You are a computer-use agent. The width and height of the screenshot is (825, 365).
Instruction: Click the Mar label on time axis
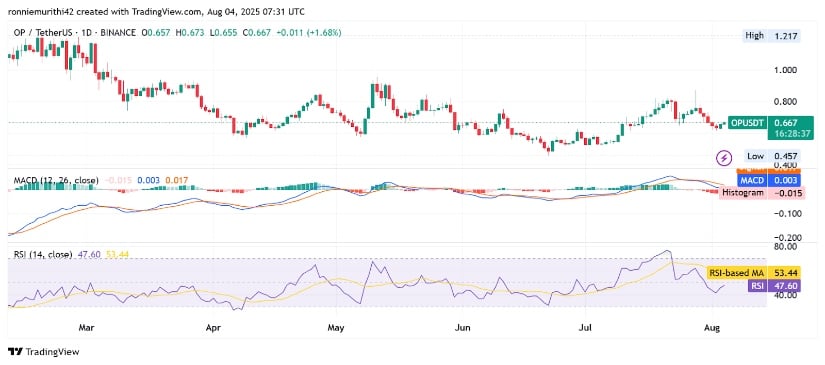[x=87, y=328]
